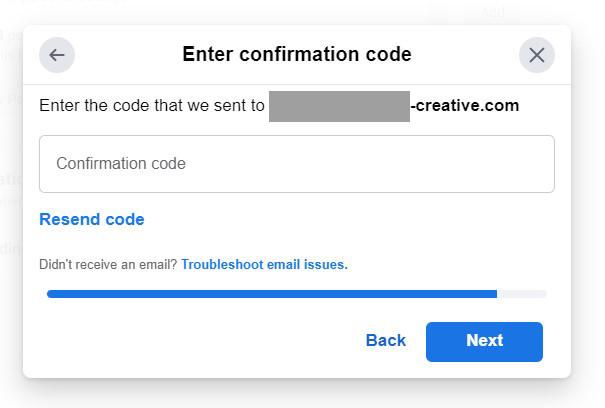The height and width of the screenshot is (408, 605).
Task: Click the left arrow icon in dialog header
Action: pyautogui.click(x=57, y=55)
